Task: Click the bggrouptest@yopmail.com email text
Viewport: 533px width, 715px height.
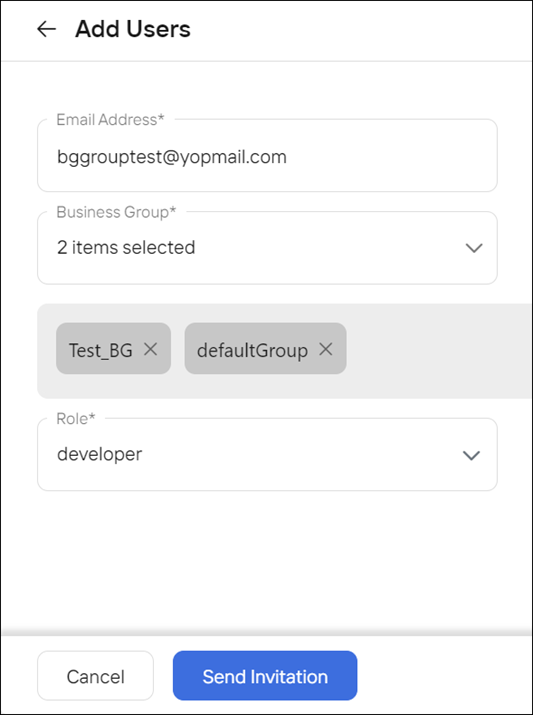Action: point(172,157)
